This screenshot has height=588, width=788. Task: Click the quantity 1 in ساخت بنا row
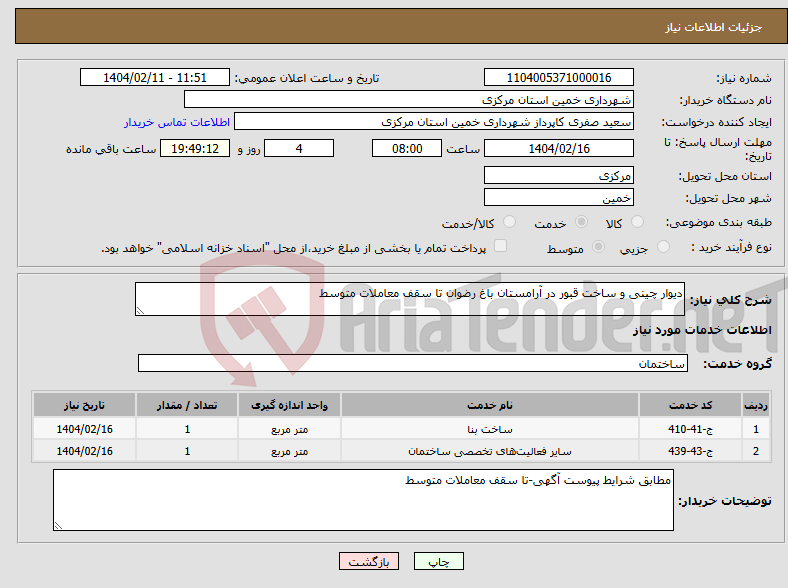click(x=187, y=429)
